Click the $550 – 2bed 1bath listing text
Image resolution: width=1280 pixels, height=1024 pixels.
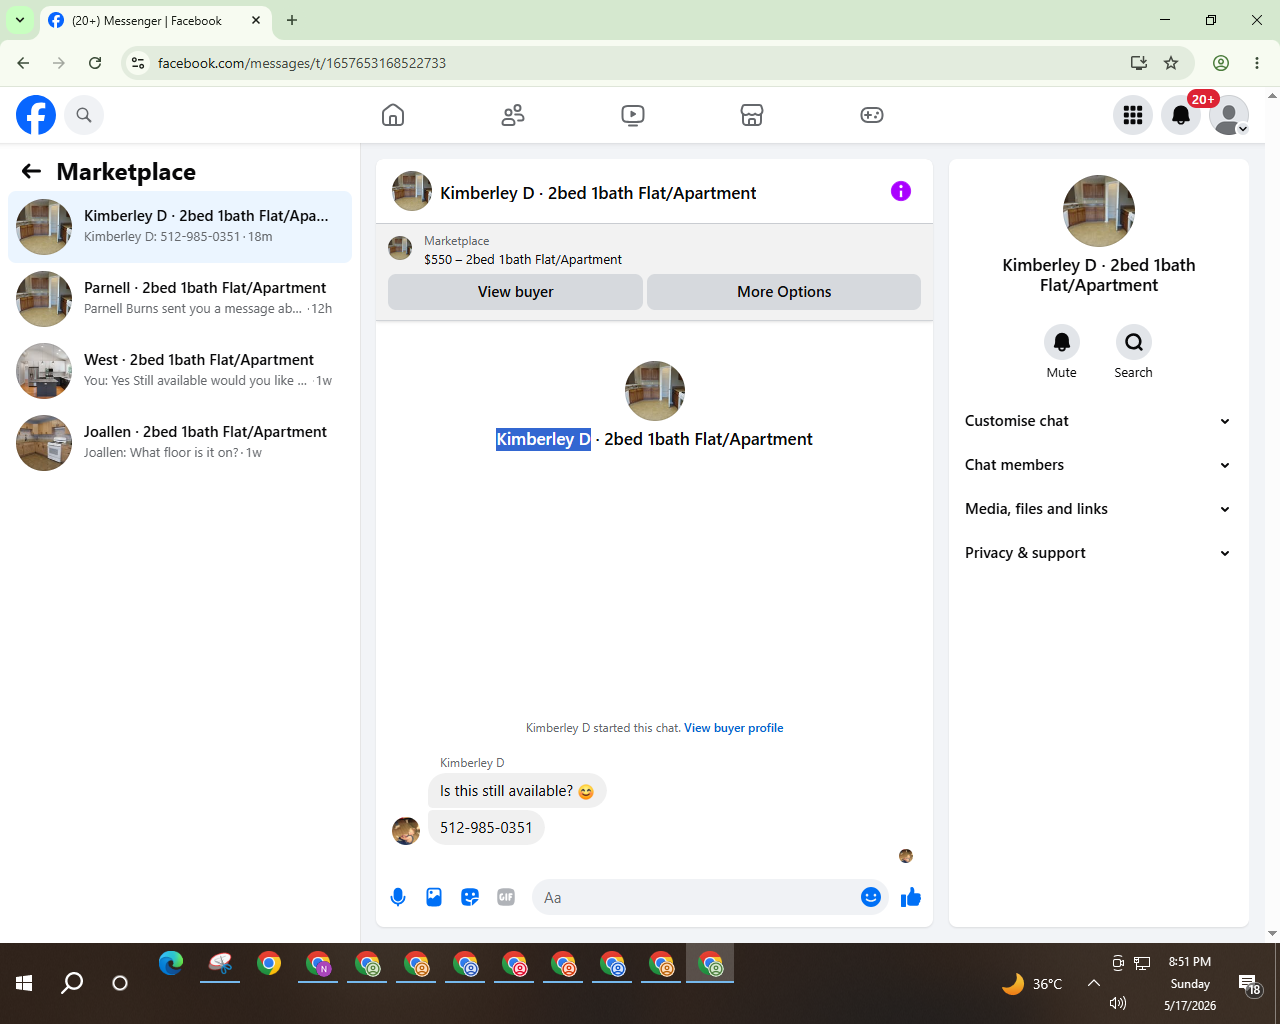pyautogui.click(x=523, y=259)
